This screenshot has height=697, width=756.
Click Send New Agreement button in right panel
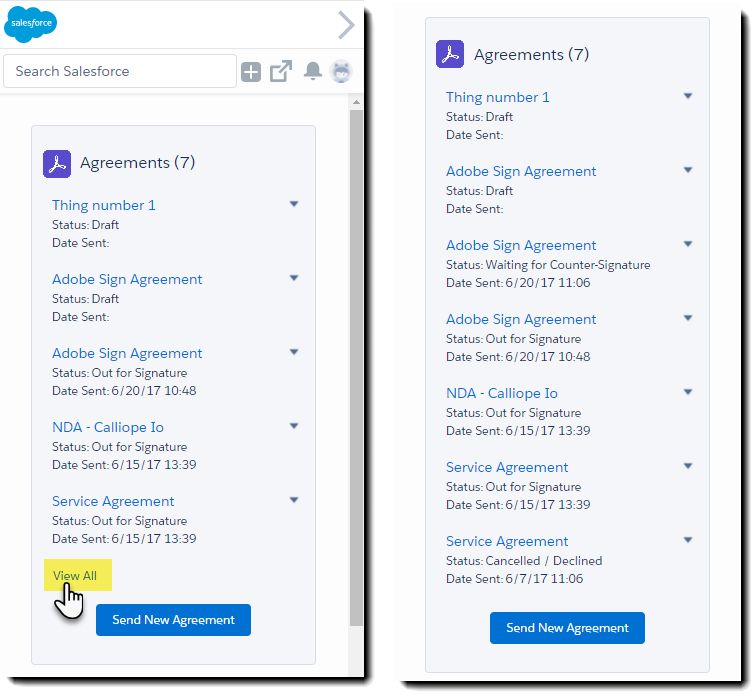567,628
